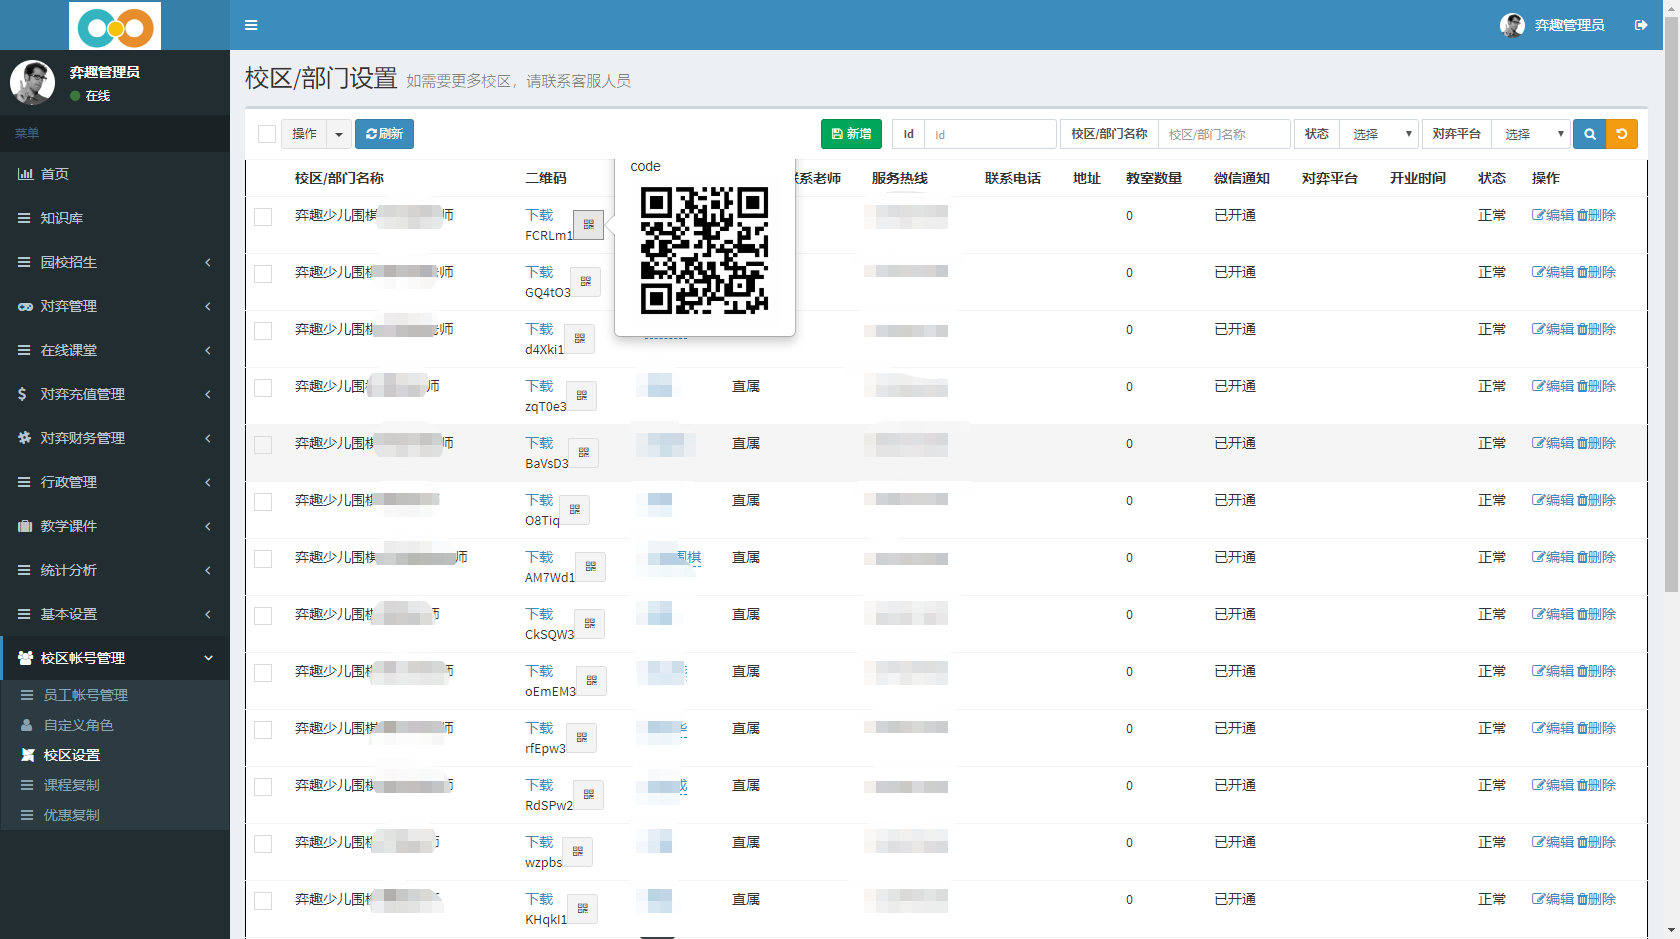
Task: Open the 首页 home menu item
Action: click(x=115, y=174)
